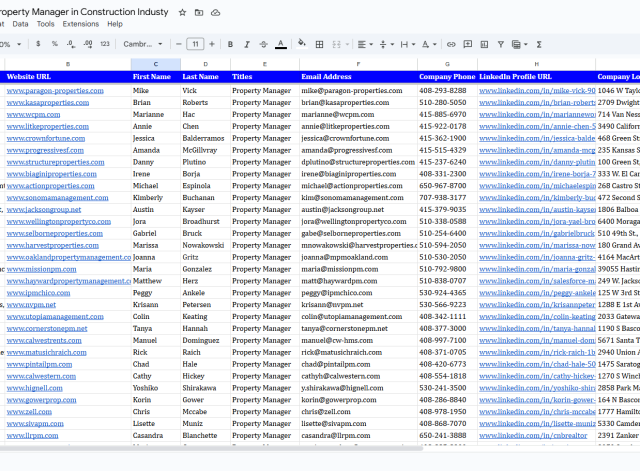Select column D header
Viewport: 640px width, 471px height.
coord(205,64)
